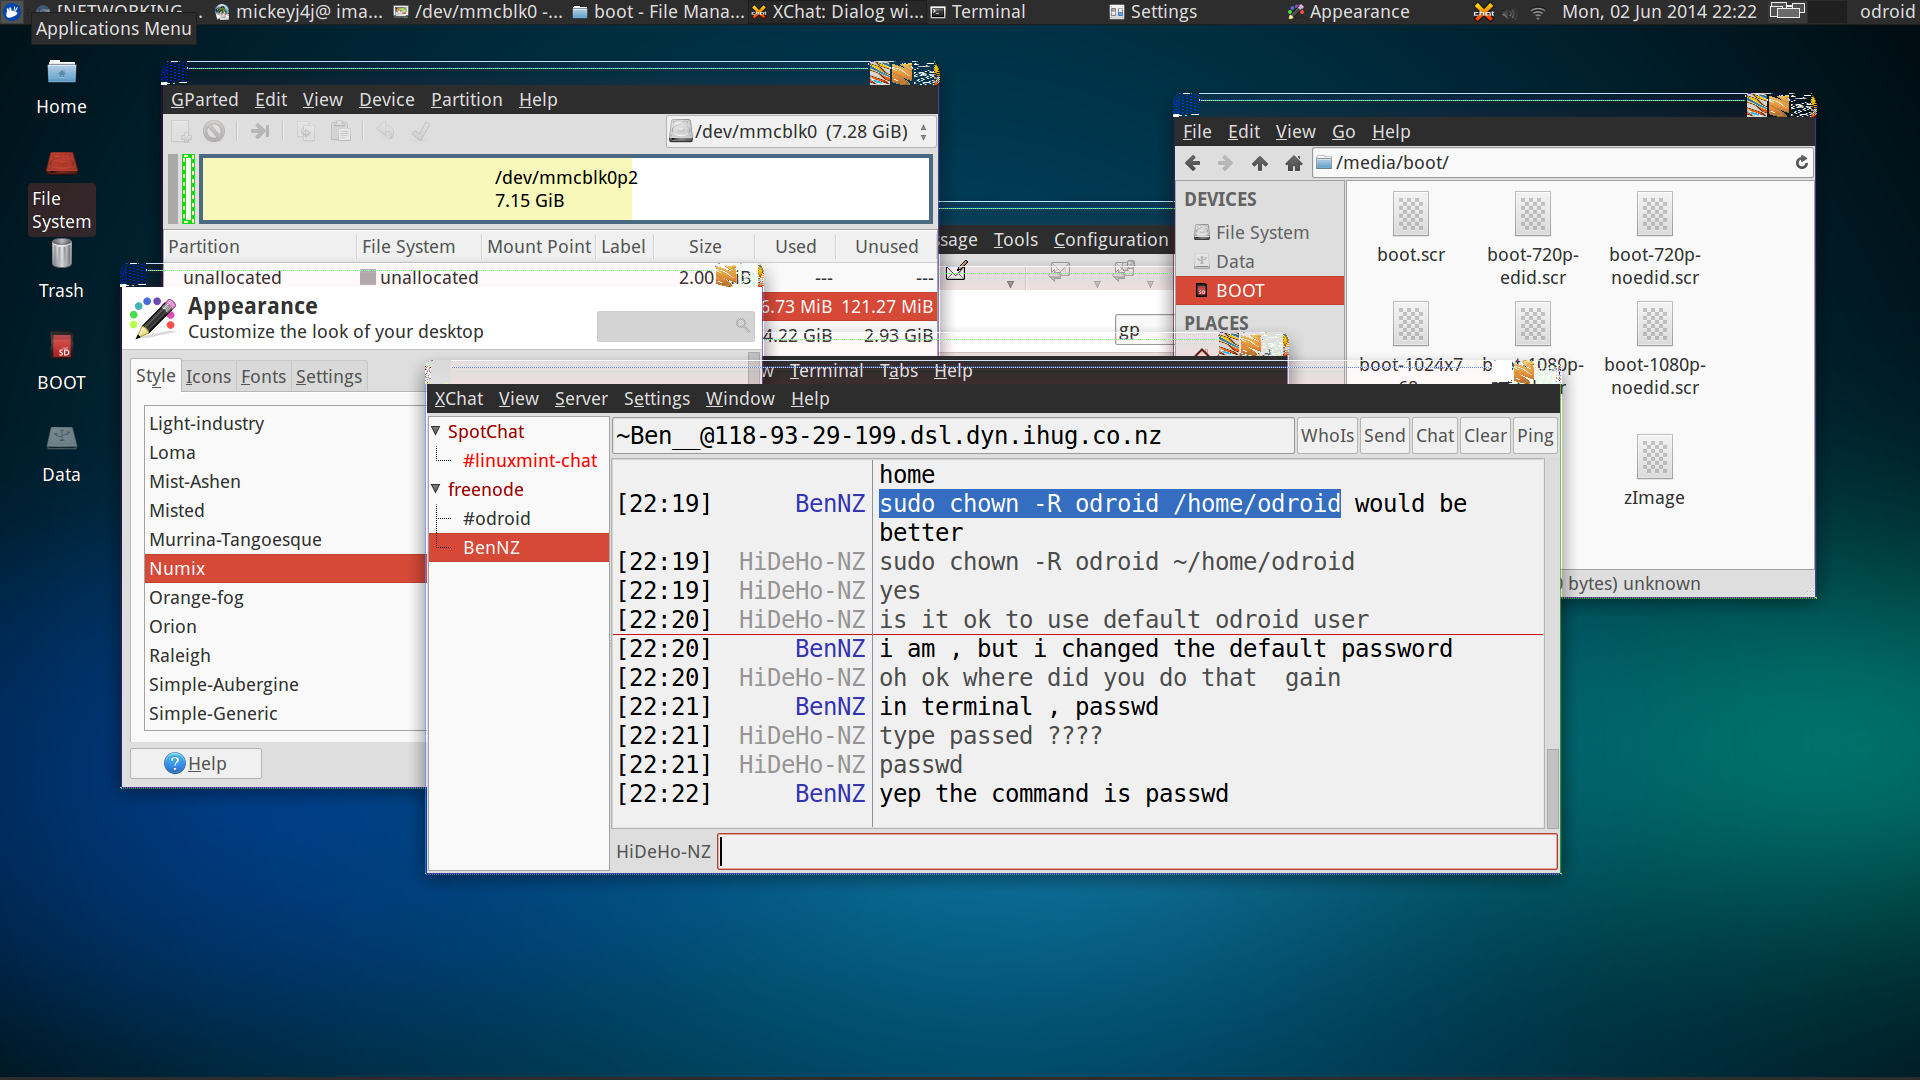Open the Device menu in GParted

(386, 99)
